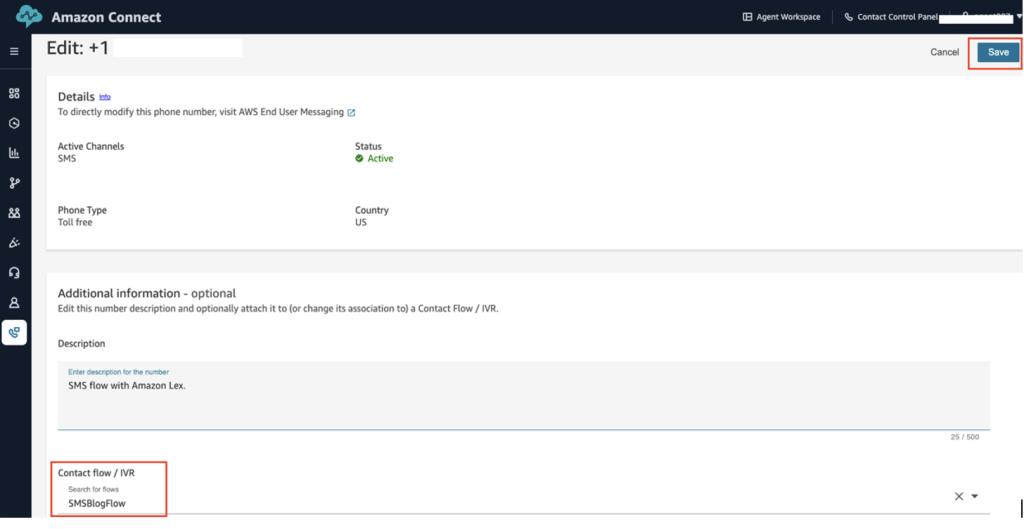Screen dimensions: 1024x529
Task: Click the Phone Type label
Action: click(x=82, y=210)
